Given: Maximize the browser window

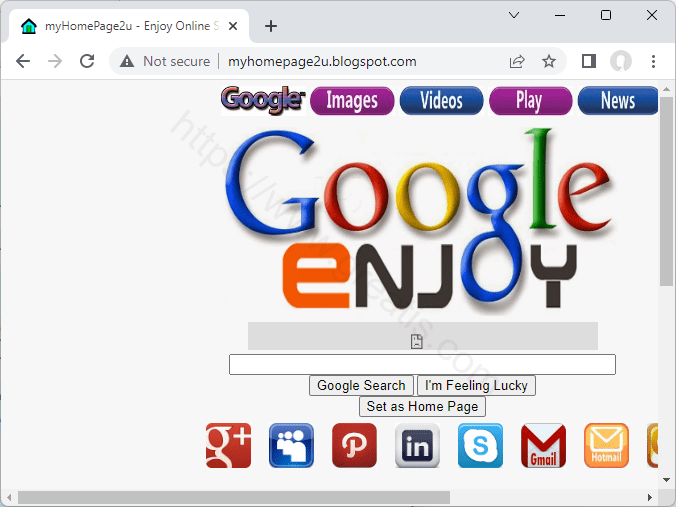Looking at the screenshot, I should pos(606,15).
